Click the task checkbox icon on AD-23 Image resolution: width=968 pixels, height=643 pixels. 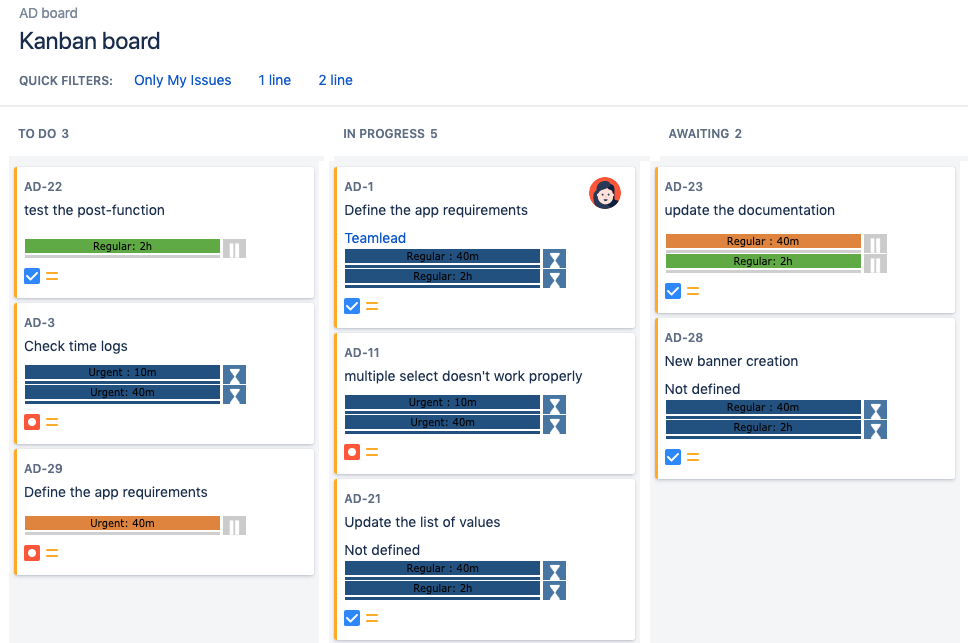point(673,291)
